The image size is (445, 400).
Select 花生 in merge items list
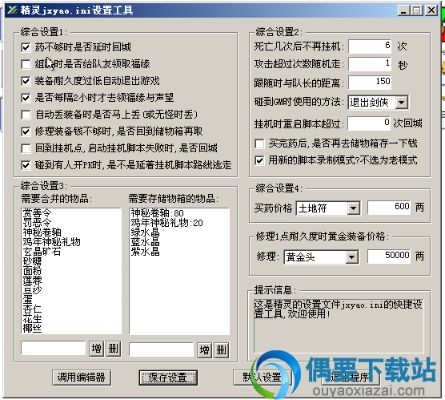pyautogui.click(x=32, y=319)
